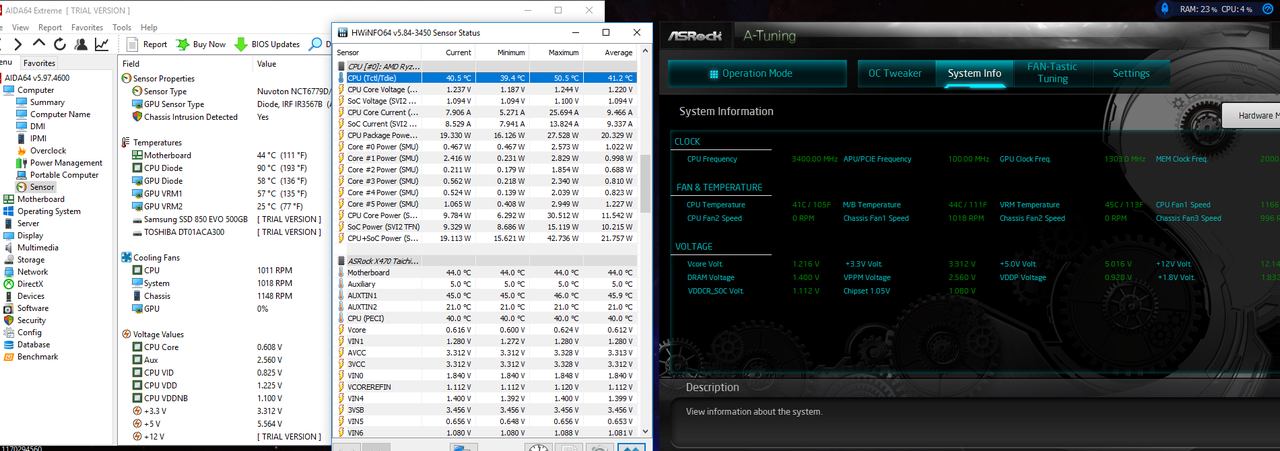
Task: Switch to Favorites tab in AIDA64 sidebar
Action: pyautogui.click(x=40, y=62)
